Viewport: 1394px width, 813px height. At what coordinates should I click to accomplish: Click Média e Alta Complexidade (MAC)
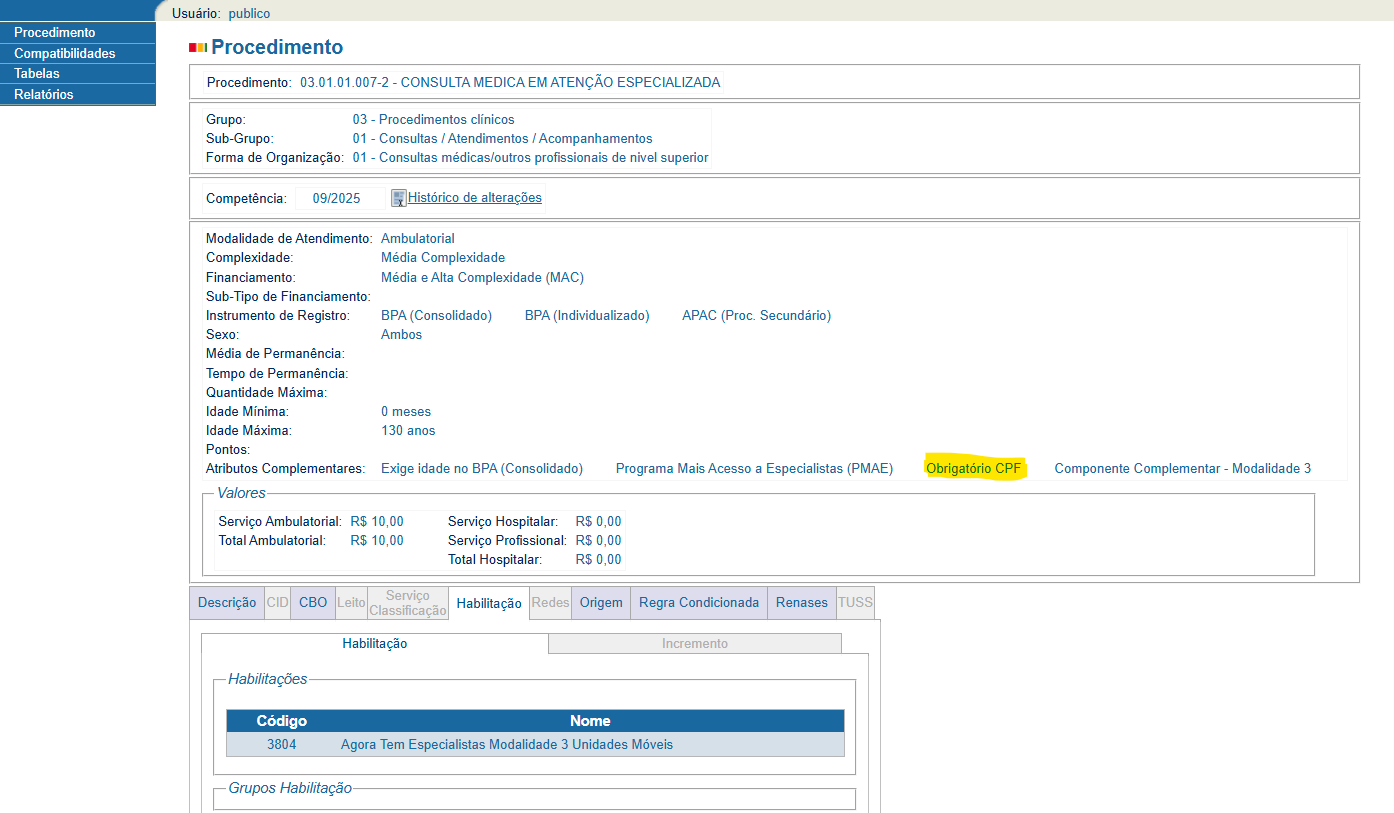click(x=482, y=277)
